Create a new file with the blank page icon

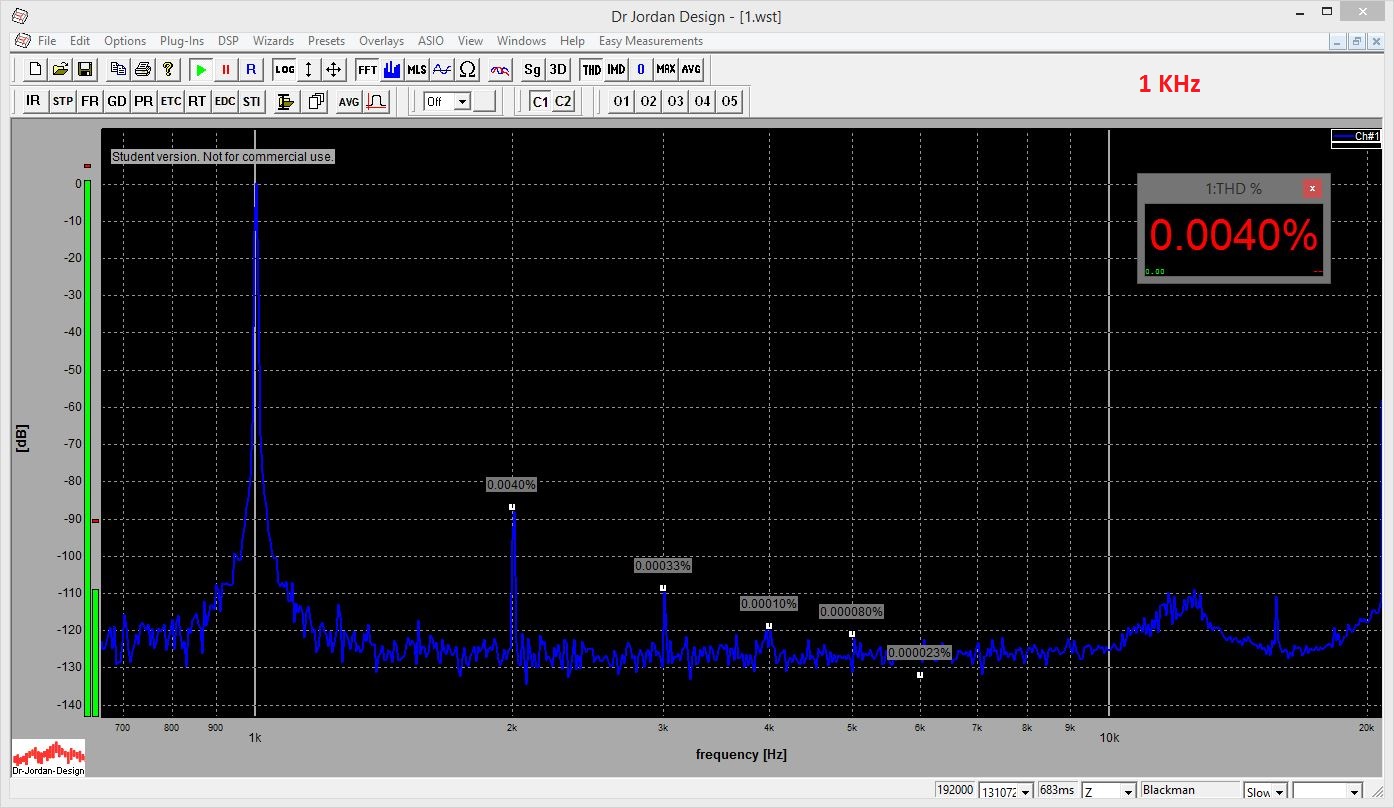(x=36, y=70)
